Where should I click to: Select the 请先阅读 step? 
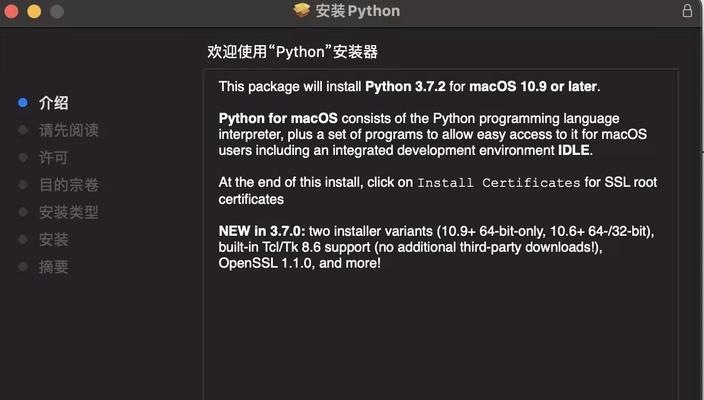click(x=69, y=130)
